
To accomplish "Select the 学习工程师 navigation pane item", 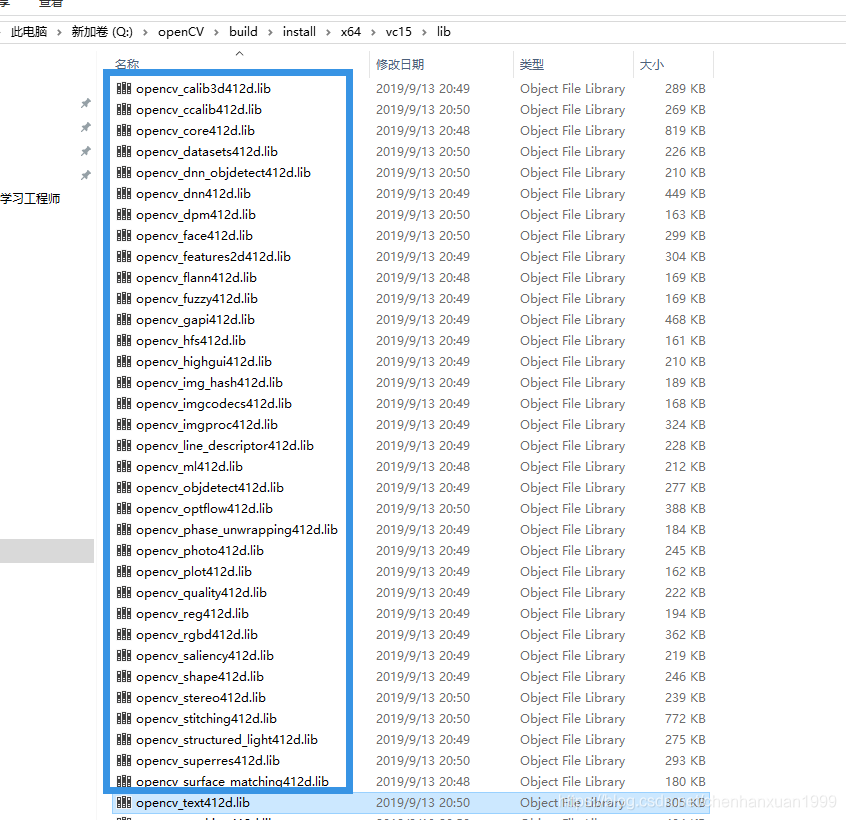I will click(30, 199).
